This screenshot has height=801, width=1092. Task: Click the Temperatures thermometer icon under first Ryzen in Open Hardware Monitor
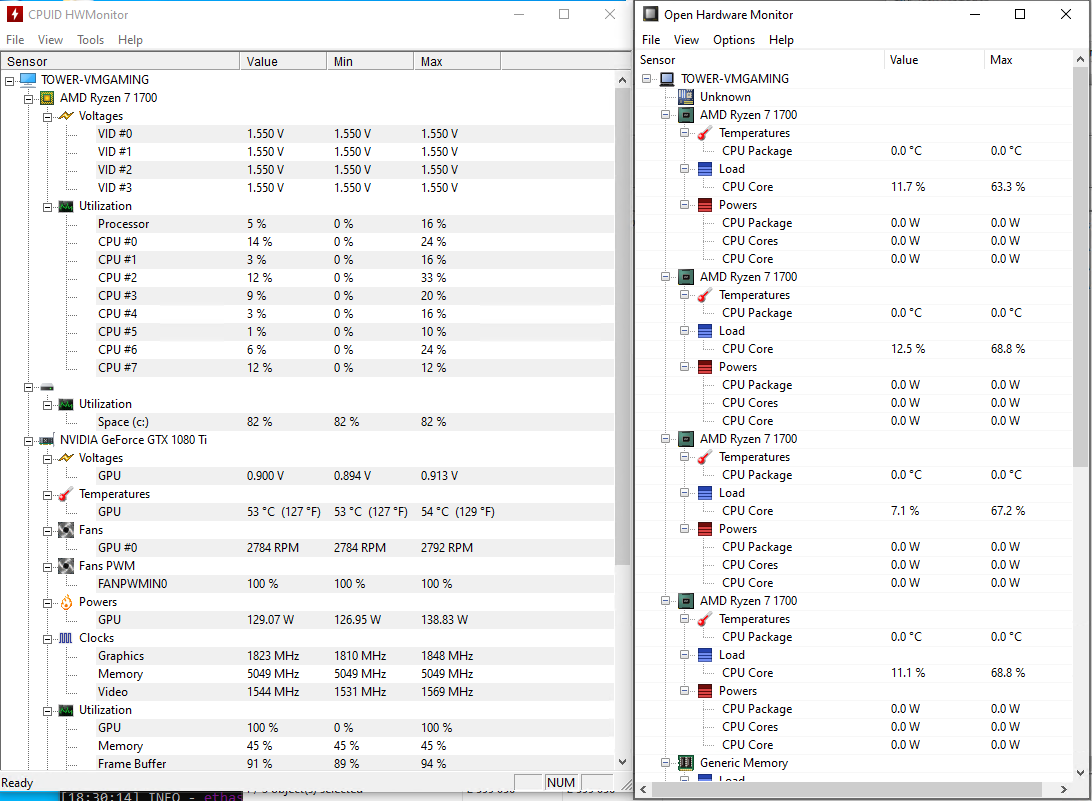(x=705, y=133)
